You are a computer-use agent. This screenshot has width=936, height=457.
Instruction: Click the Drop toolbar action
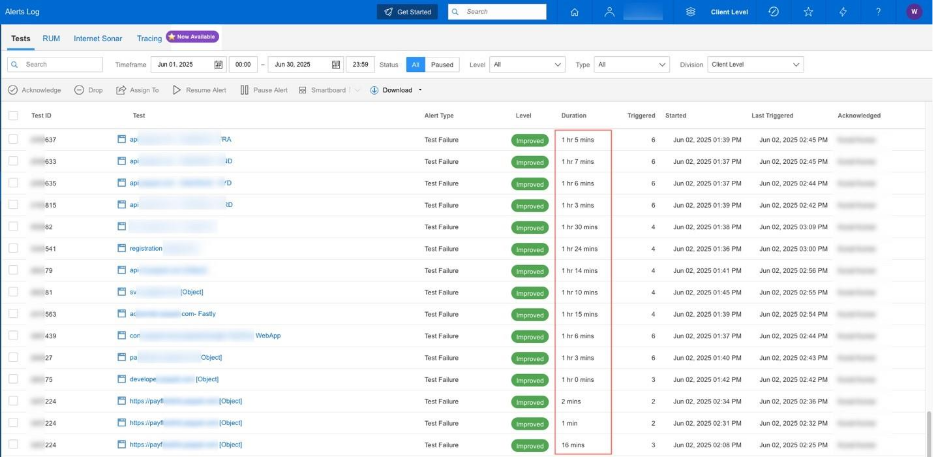coord(88,90)
